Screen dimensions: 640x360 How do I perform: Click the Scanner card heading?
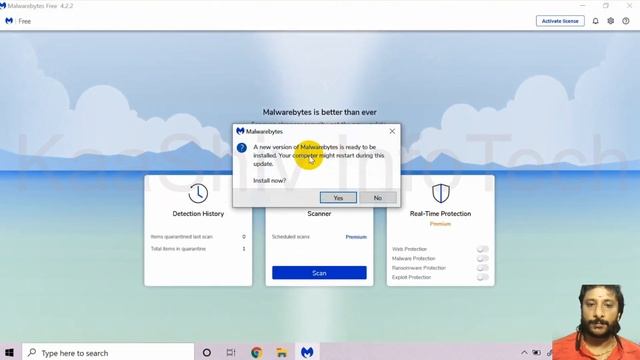(x=319, y=213)
